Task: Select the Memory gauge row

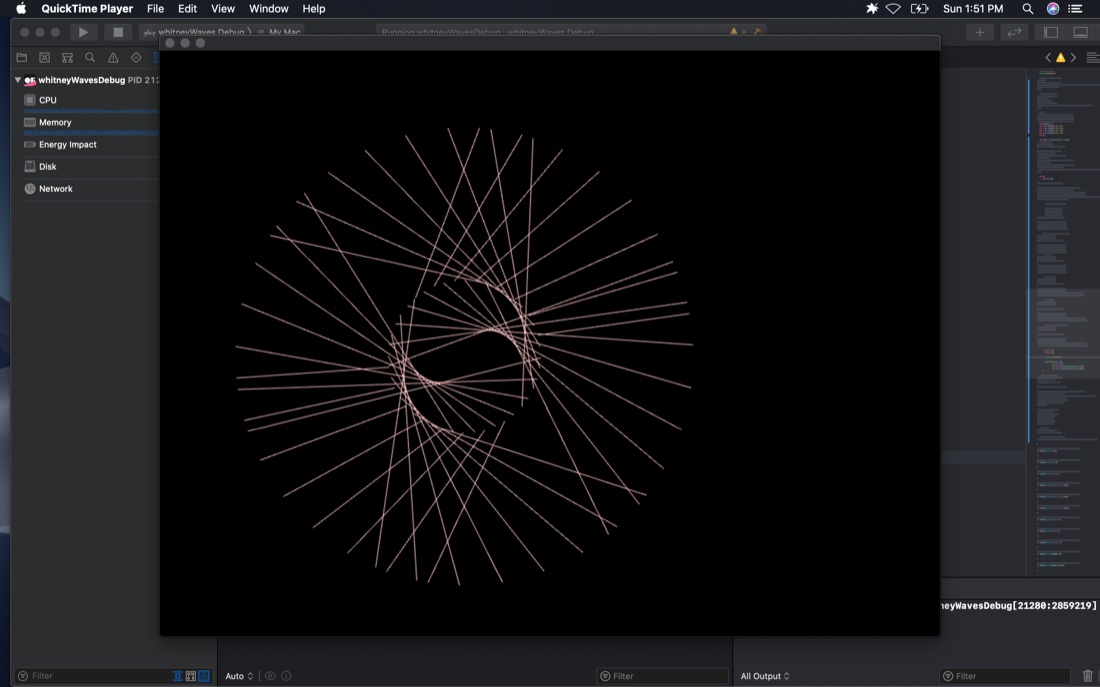Action: click(x=90, y=122)
